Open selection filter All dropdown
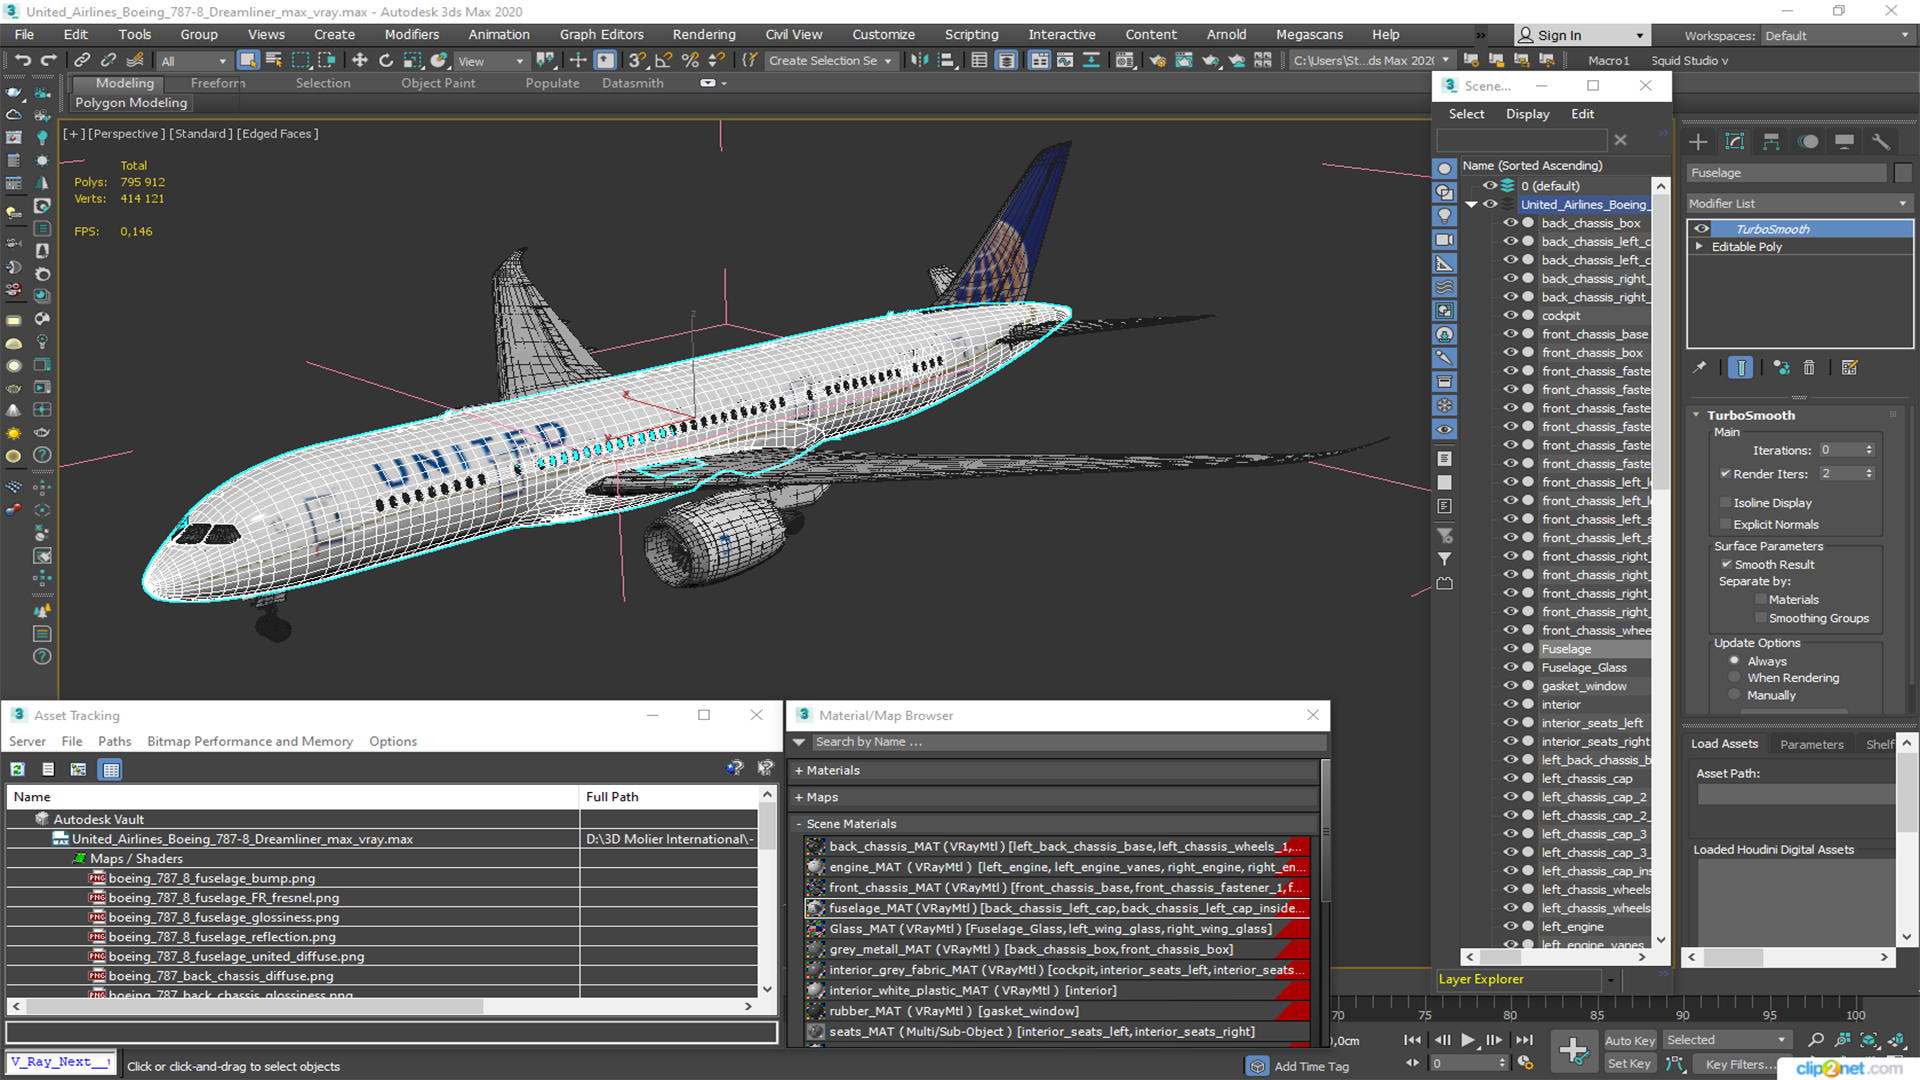The image size is (1920, 1080). (x=193, y=61)
